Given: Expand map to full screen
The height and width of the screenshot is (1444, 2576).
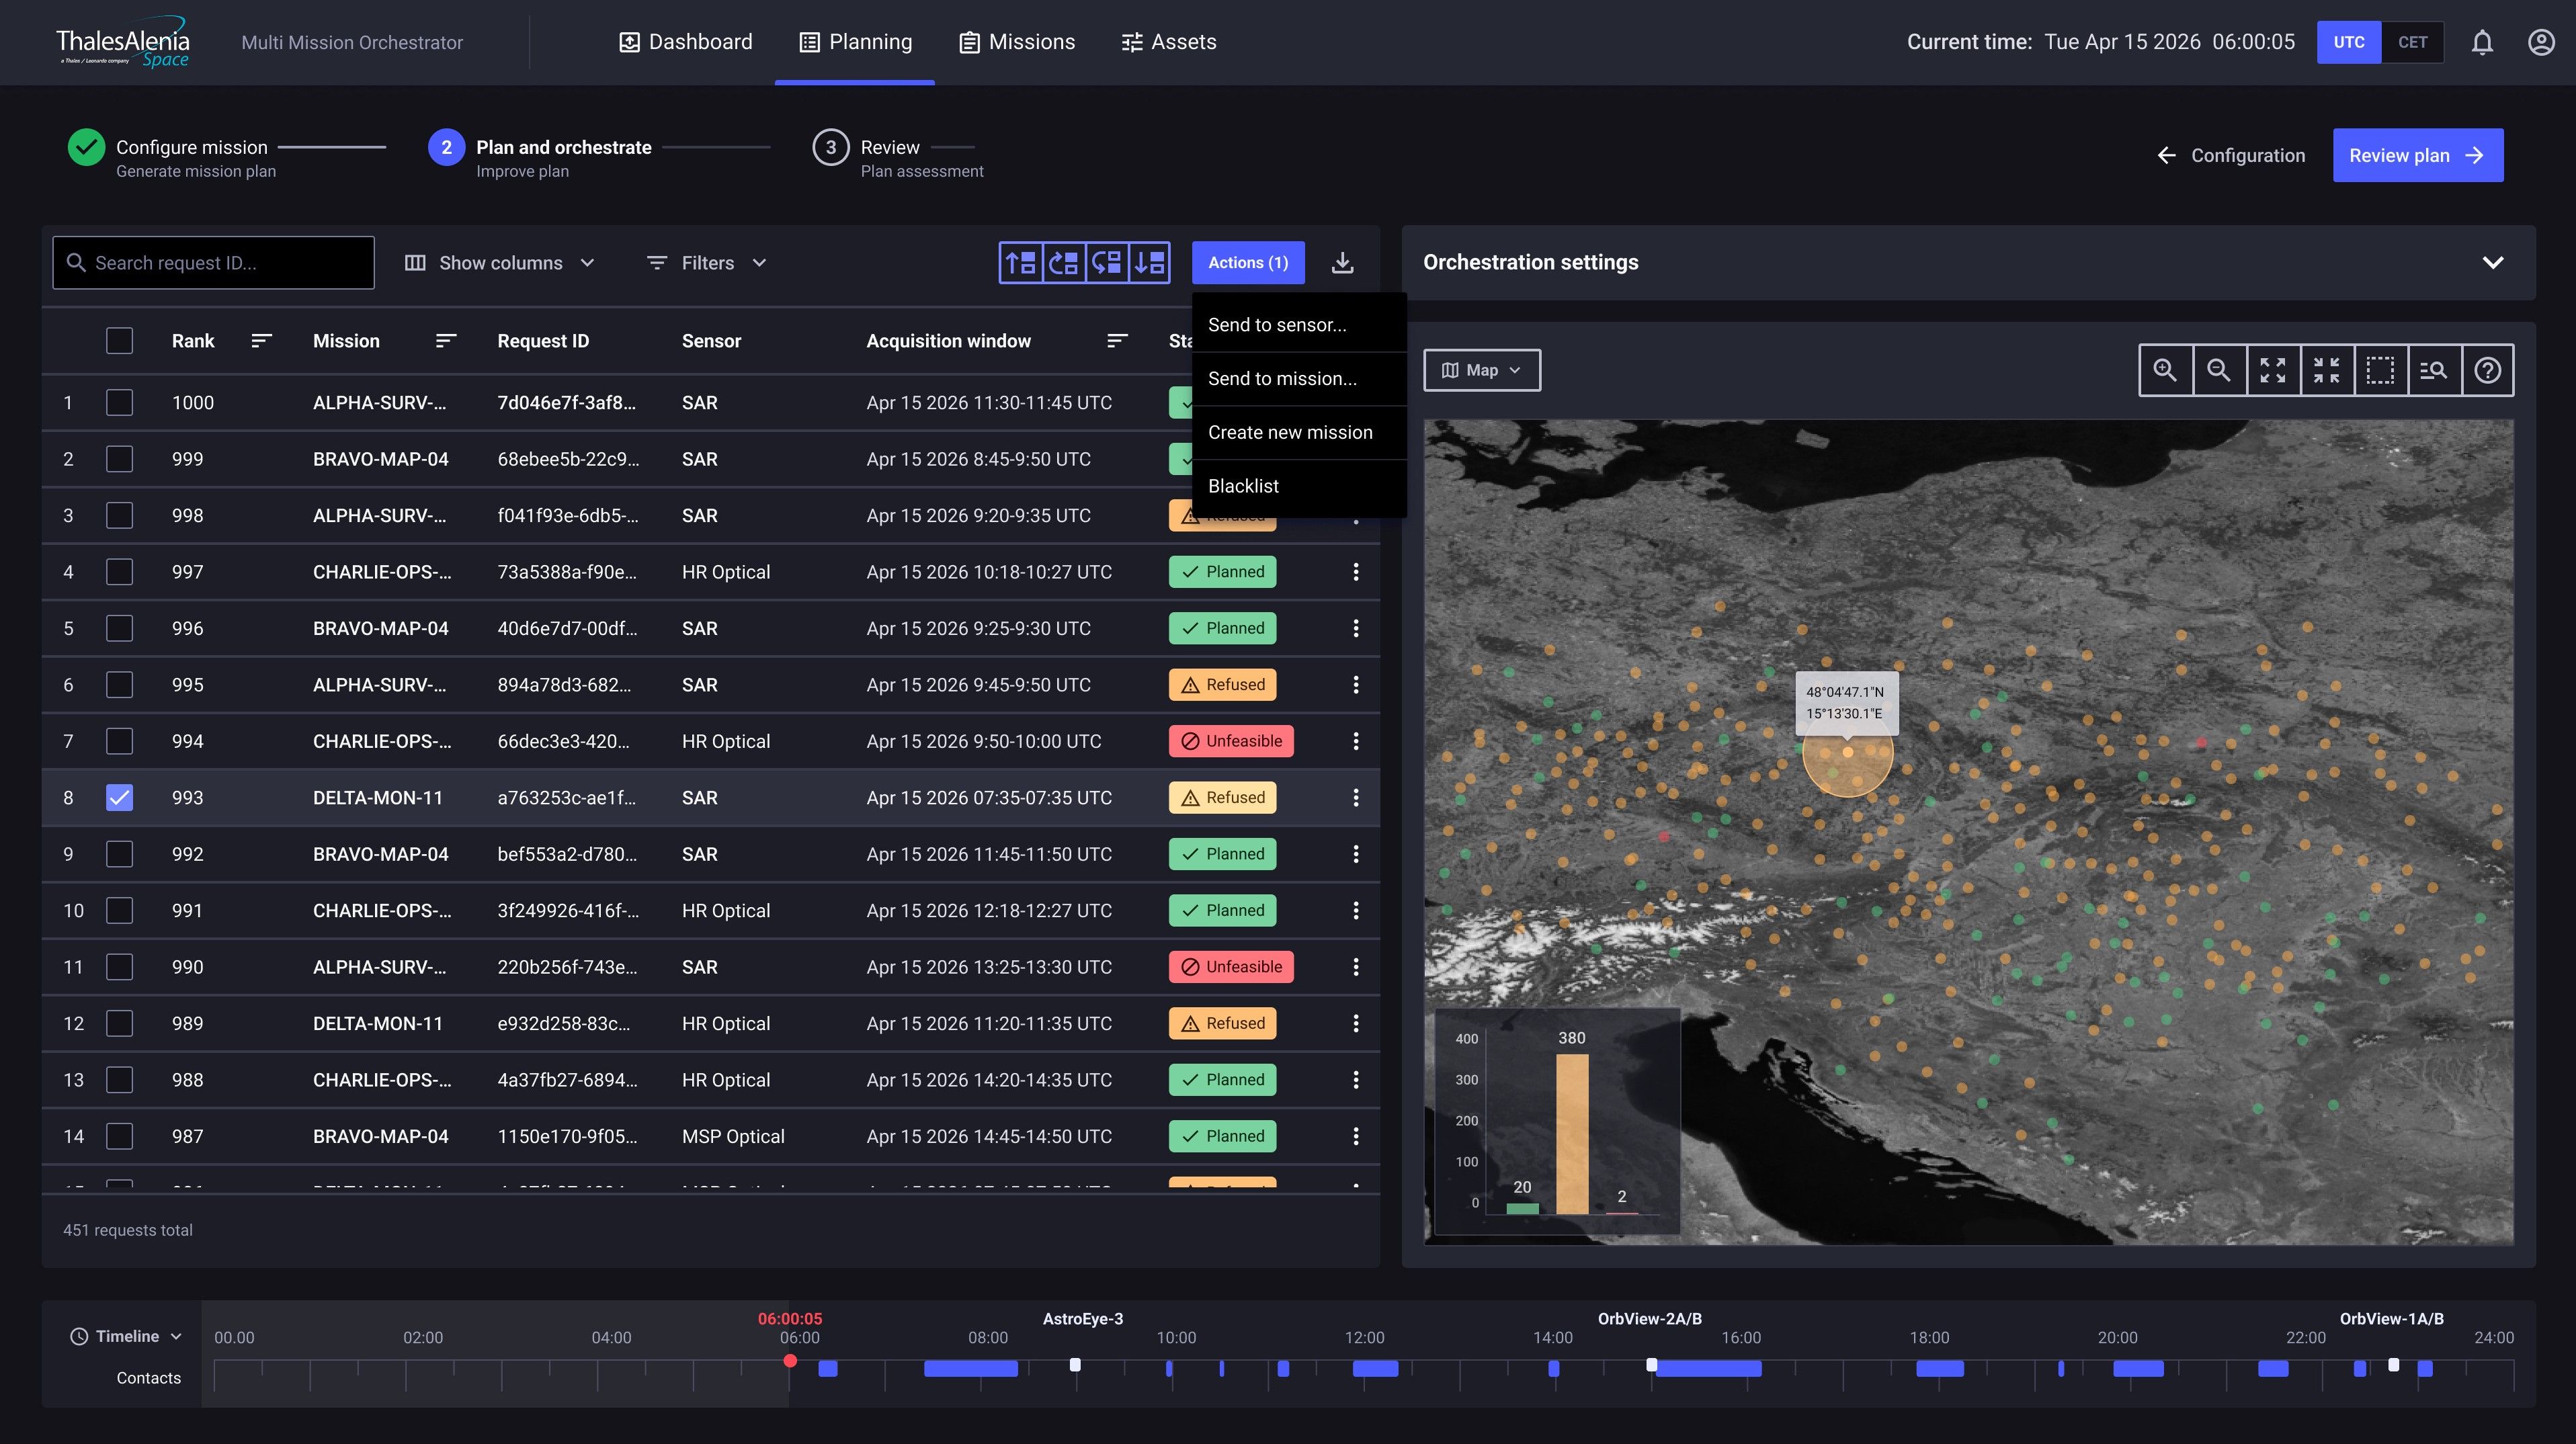Looking at the screenshot, I should click(x=2273, y=370).
